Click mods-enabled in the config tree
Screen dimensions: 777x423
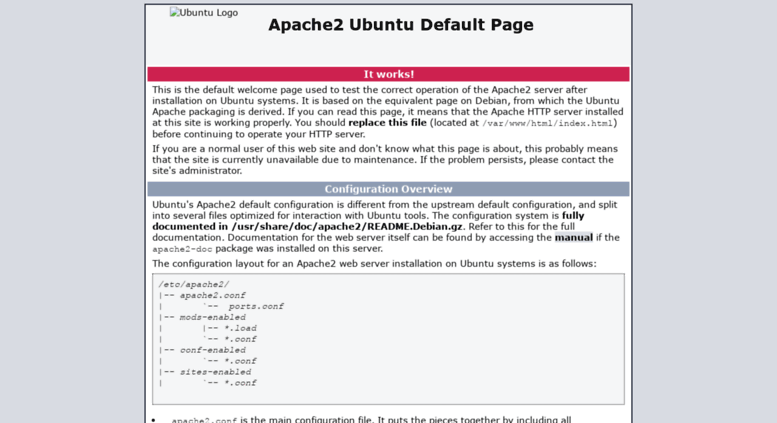click(x=212, y=317)
